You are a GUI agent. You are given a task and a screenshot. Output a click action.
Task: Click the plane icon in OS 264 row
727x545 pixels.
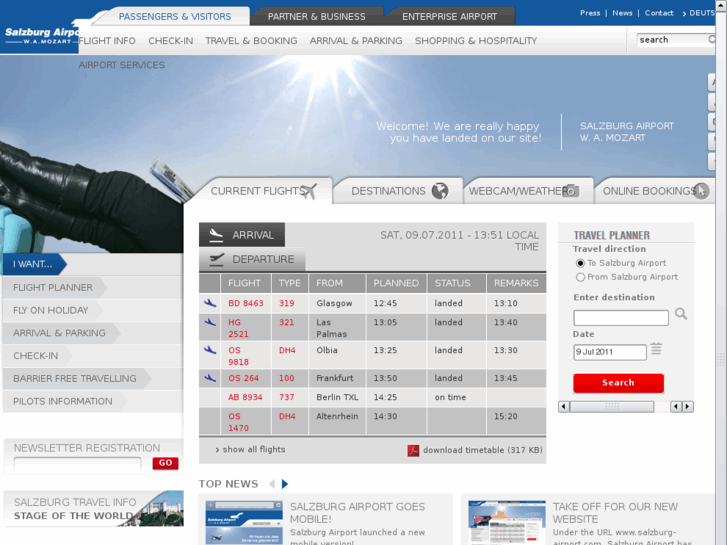pos(210,378)
